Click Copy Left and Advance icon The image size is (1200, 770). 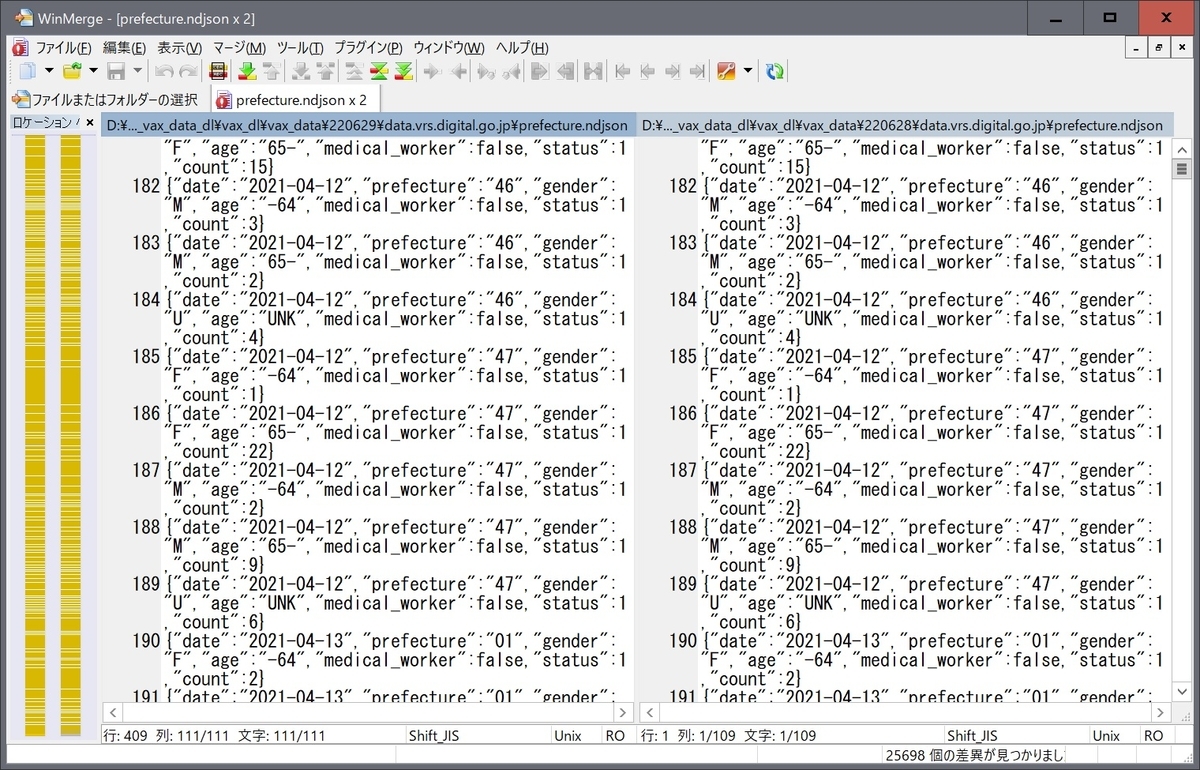[x=512, y=71]
